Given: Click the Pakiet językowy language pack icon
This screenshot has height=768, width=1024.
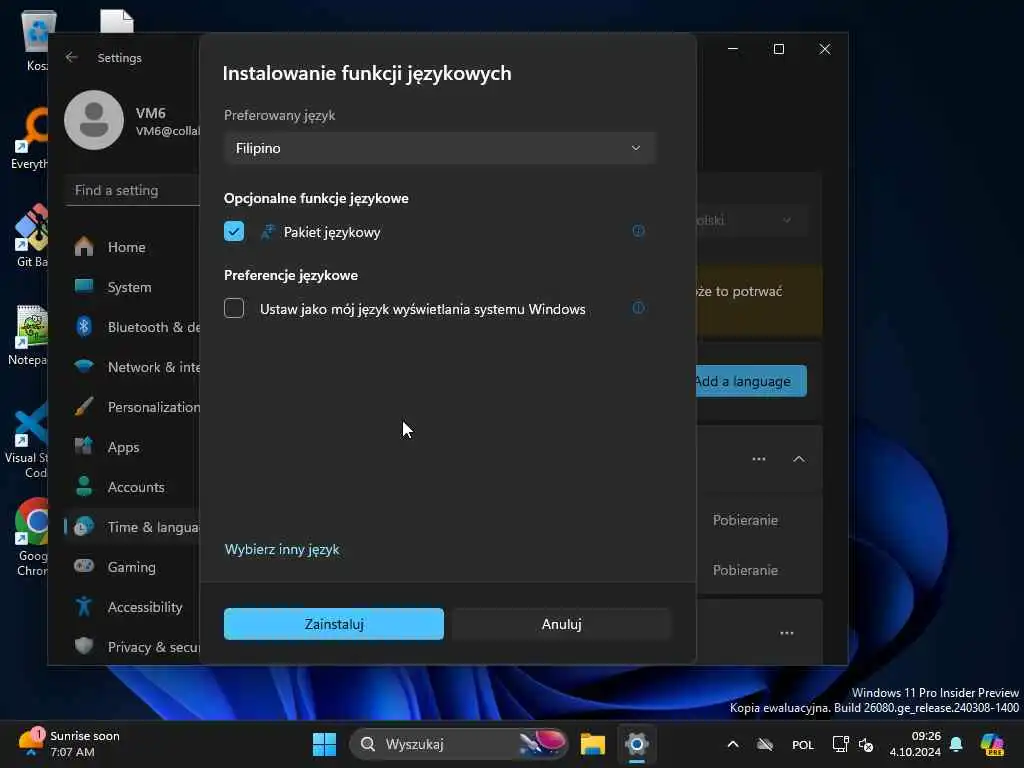Looking at the screenshot, I should (267, 232).
